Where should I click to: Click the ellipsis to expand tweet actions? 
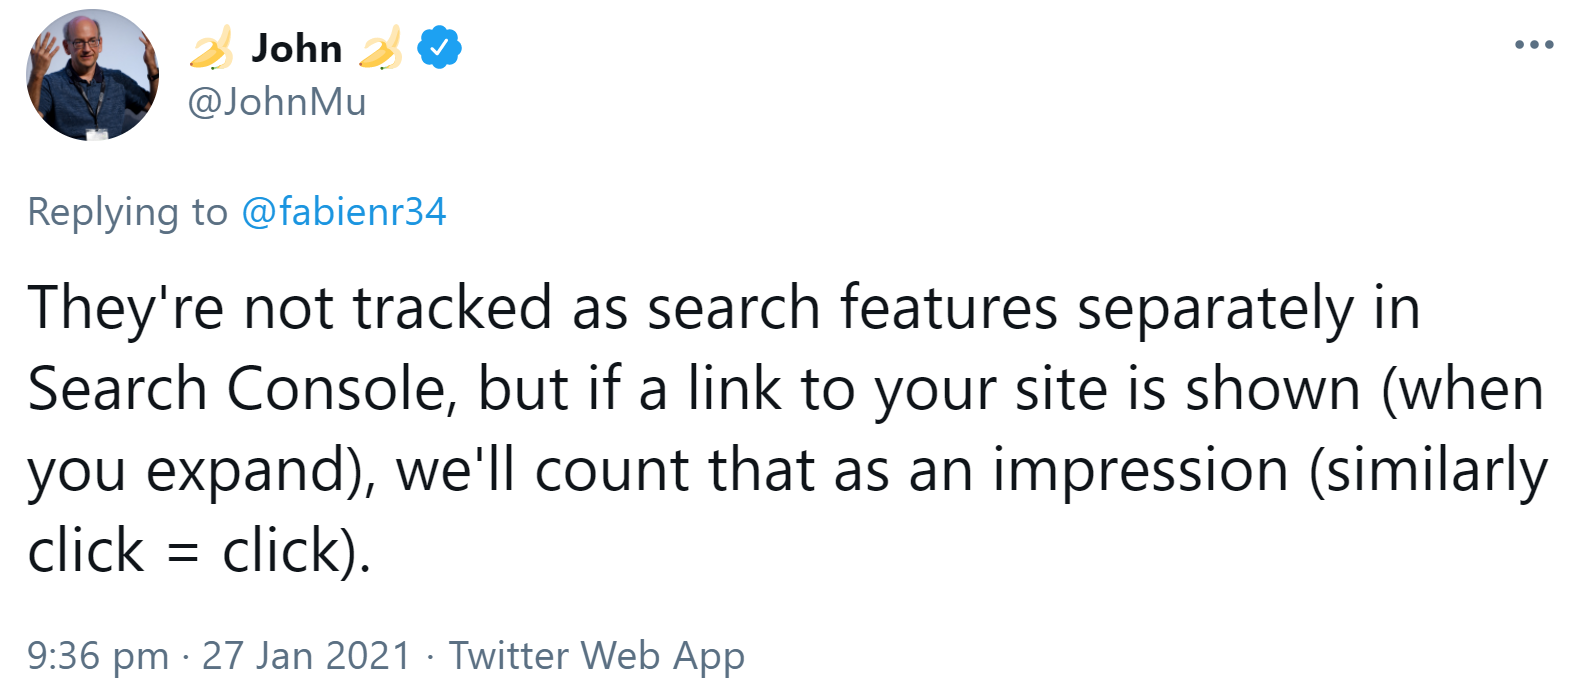click(1532, 42)
